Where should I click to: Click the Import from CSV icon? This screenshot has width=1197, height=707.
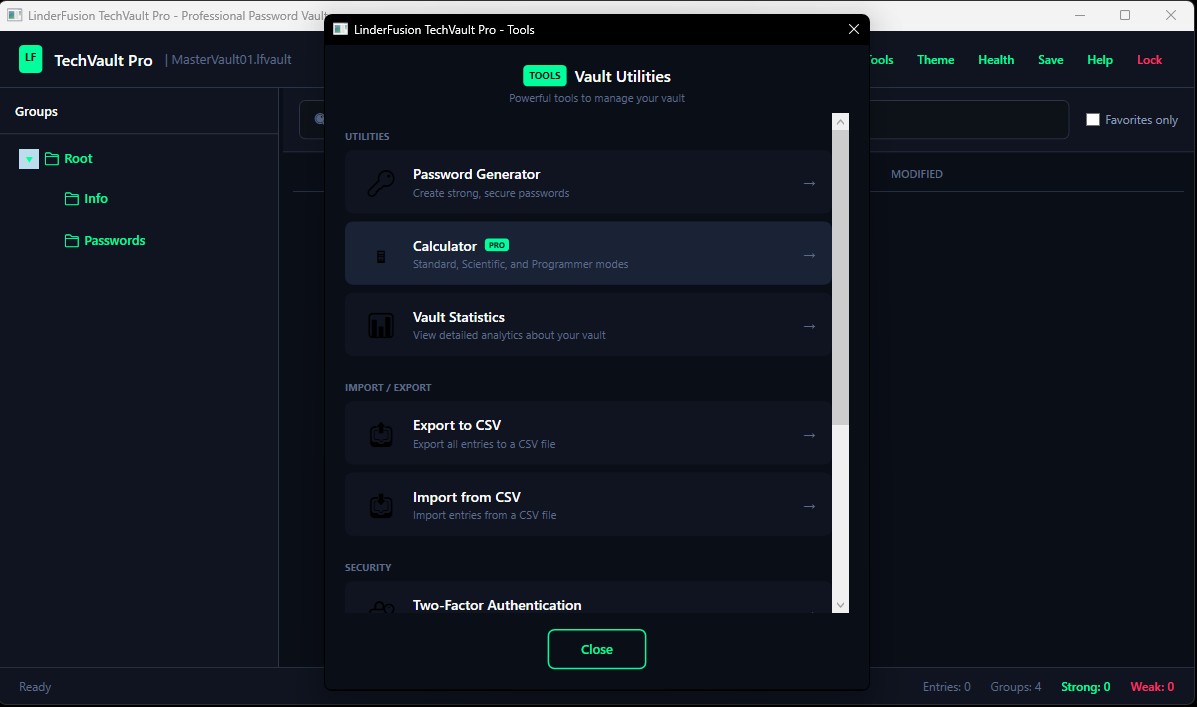[x=381, y=506]
